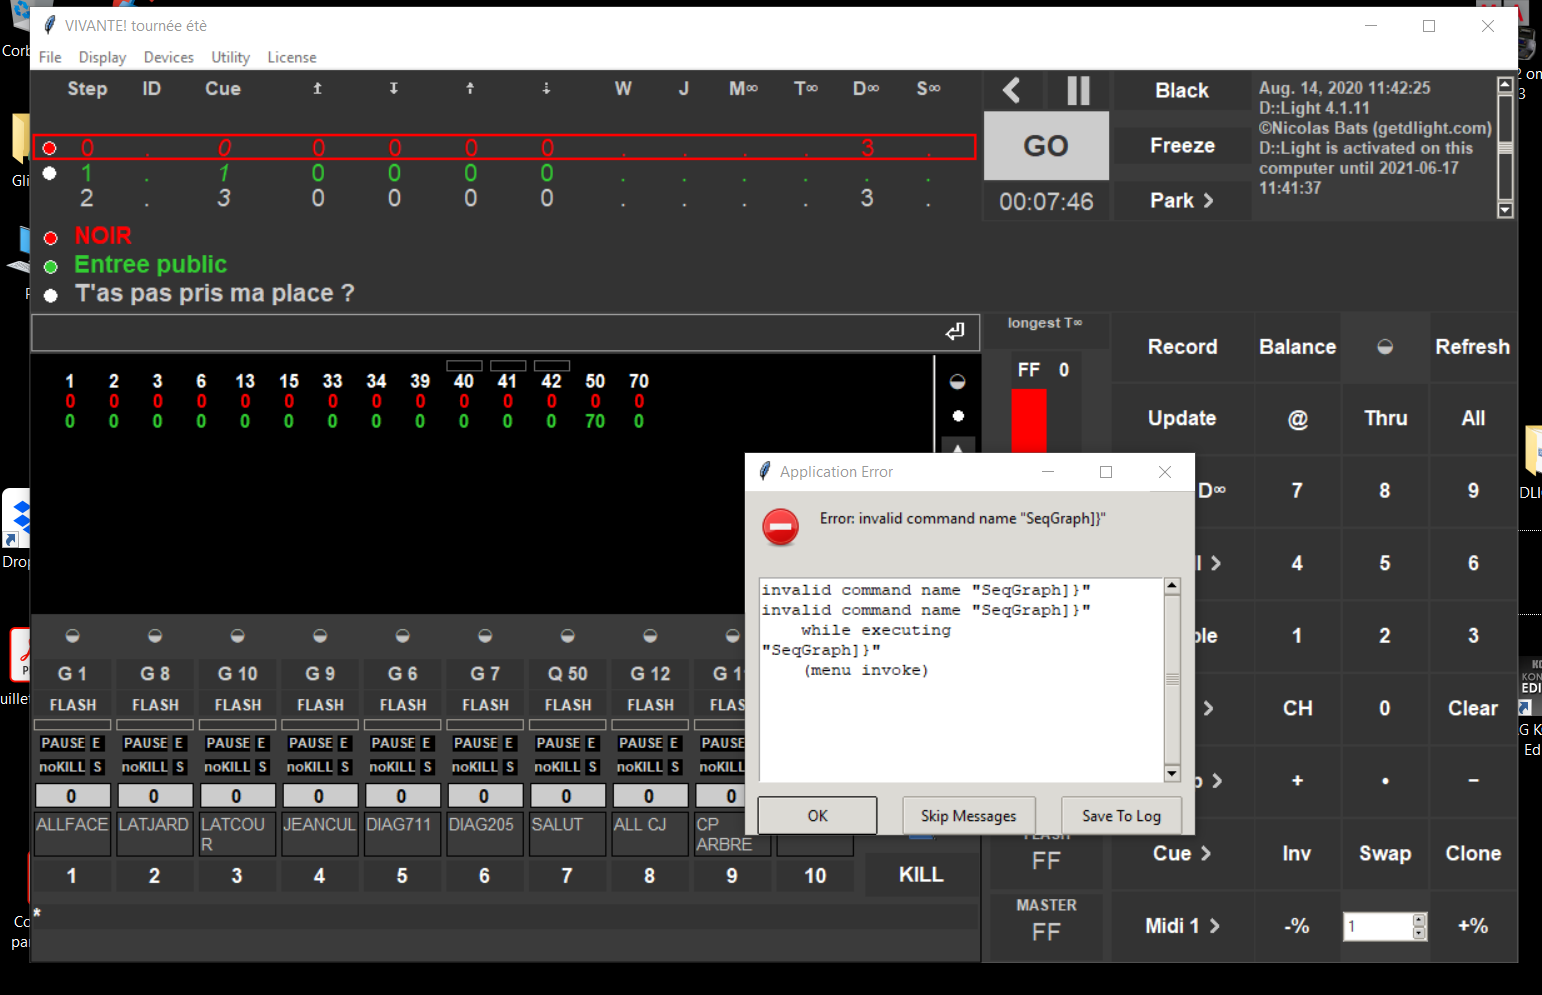This screenshot has height=995, width=1542.
Task: Click the half-circle icon above submaster Q 50
Action: click(x=567, y=636)
